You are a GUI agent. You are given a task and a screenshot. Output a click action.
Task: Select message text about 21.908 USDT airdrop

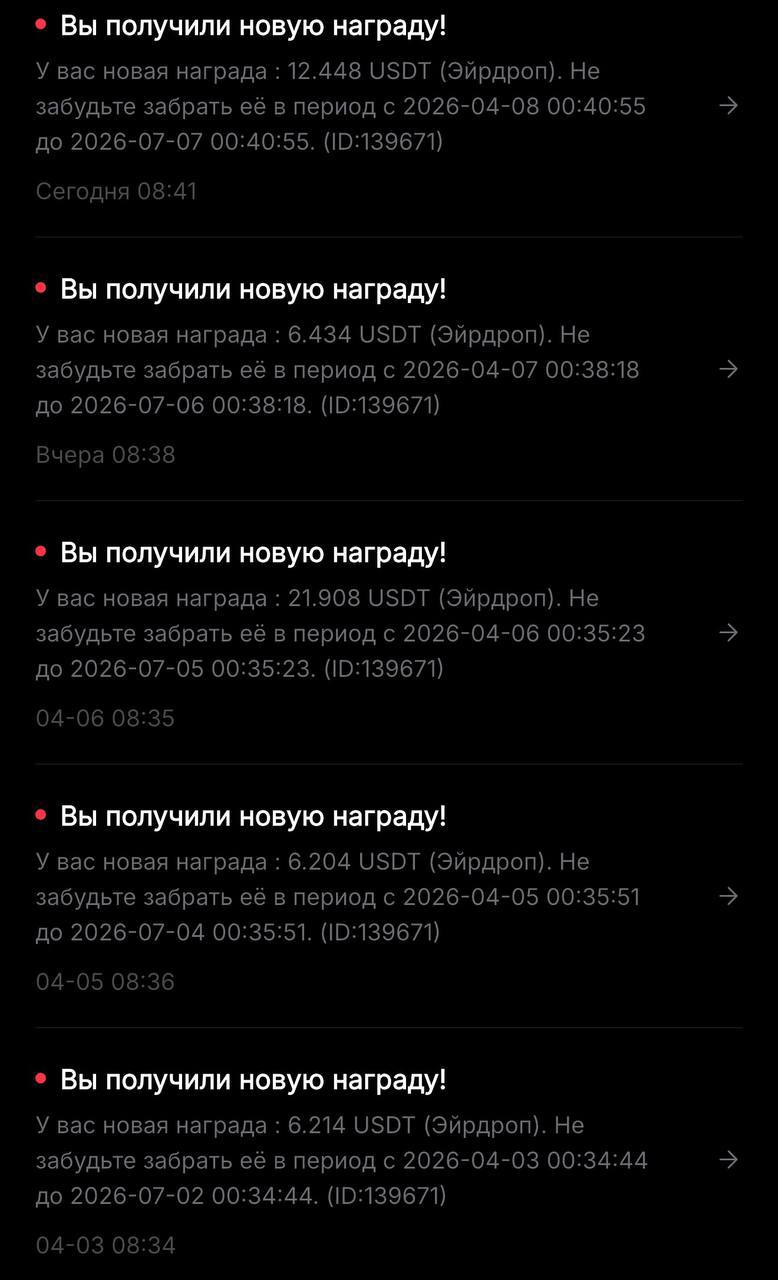(x=340, y=632)
